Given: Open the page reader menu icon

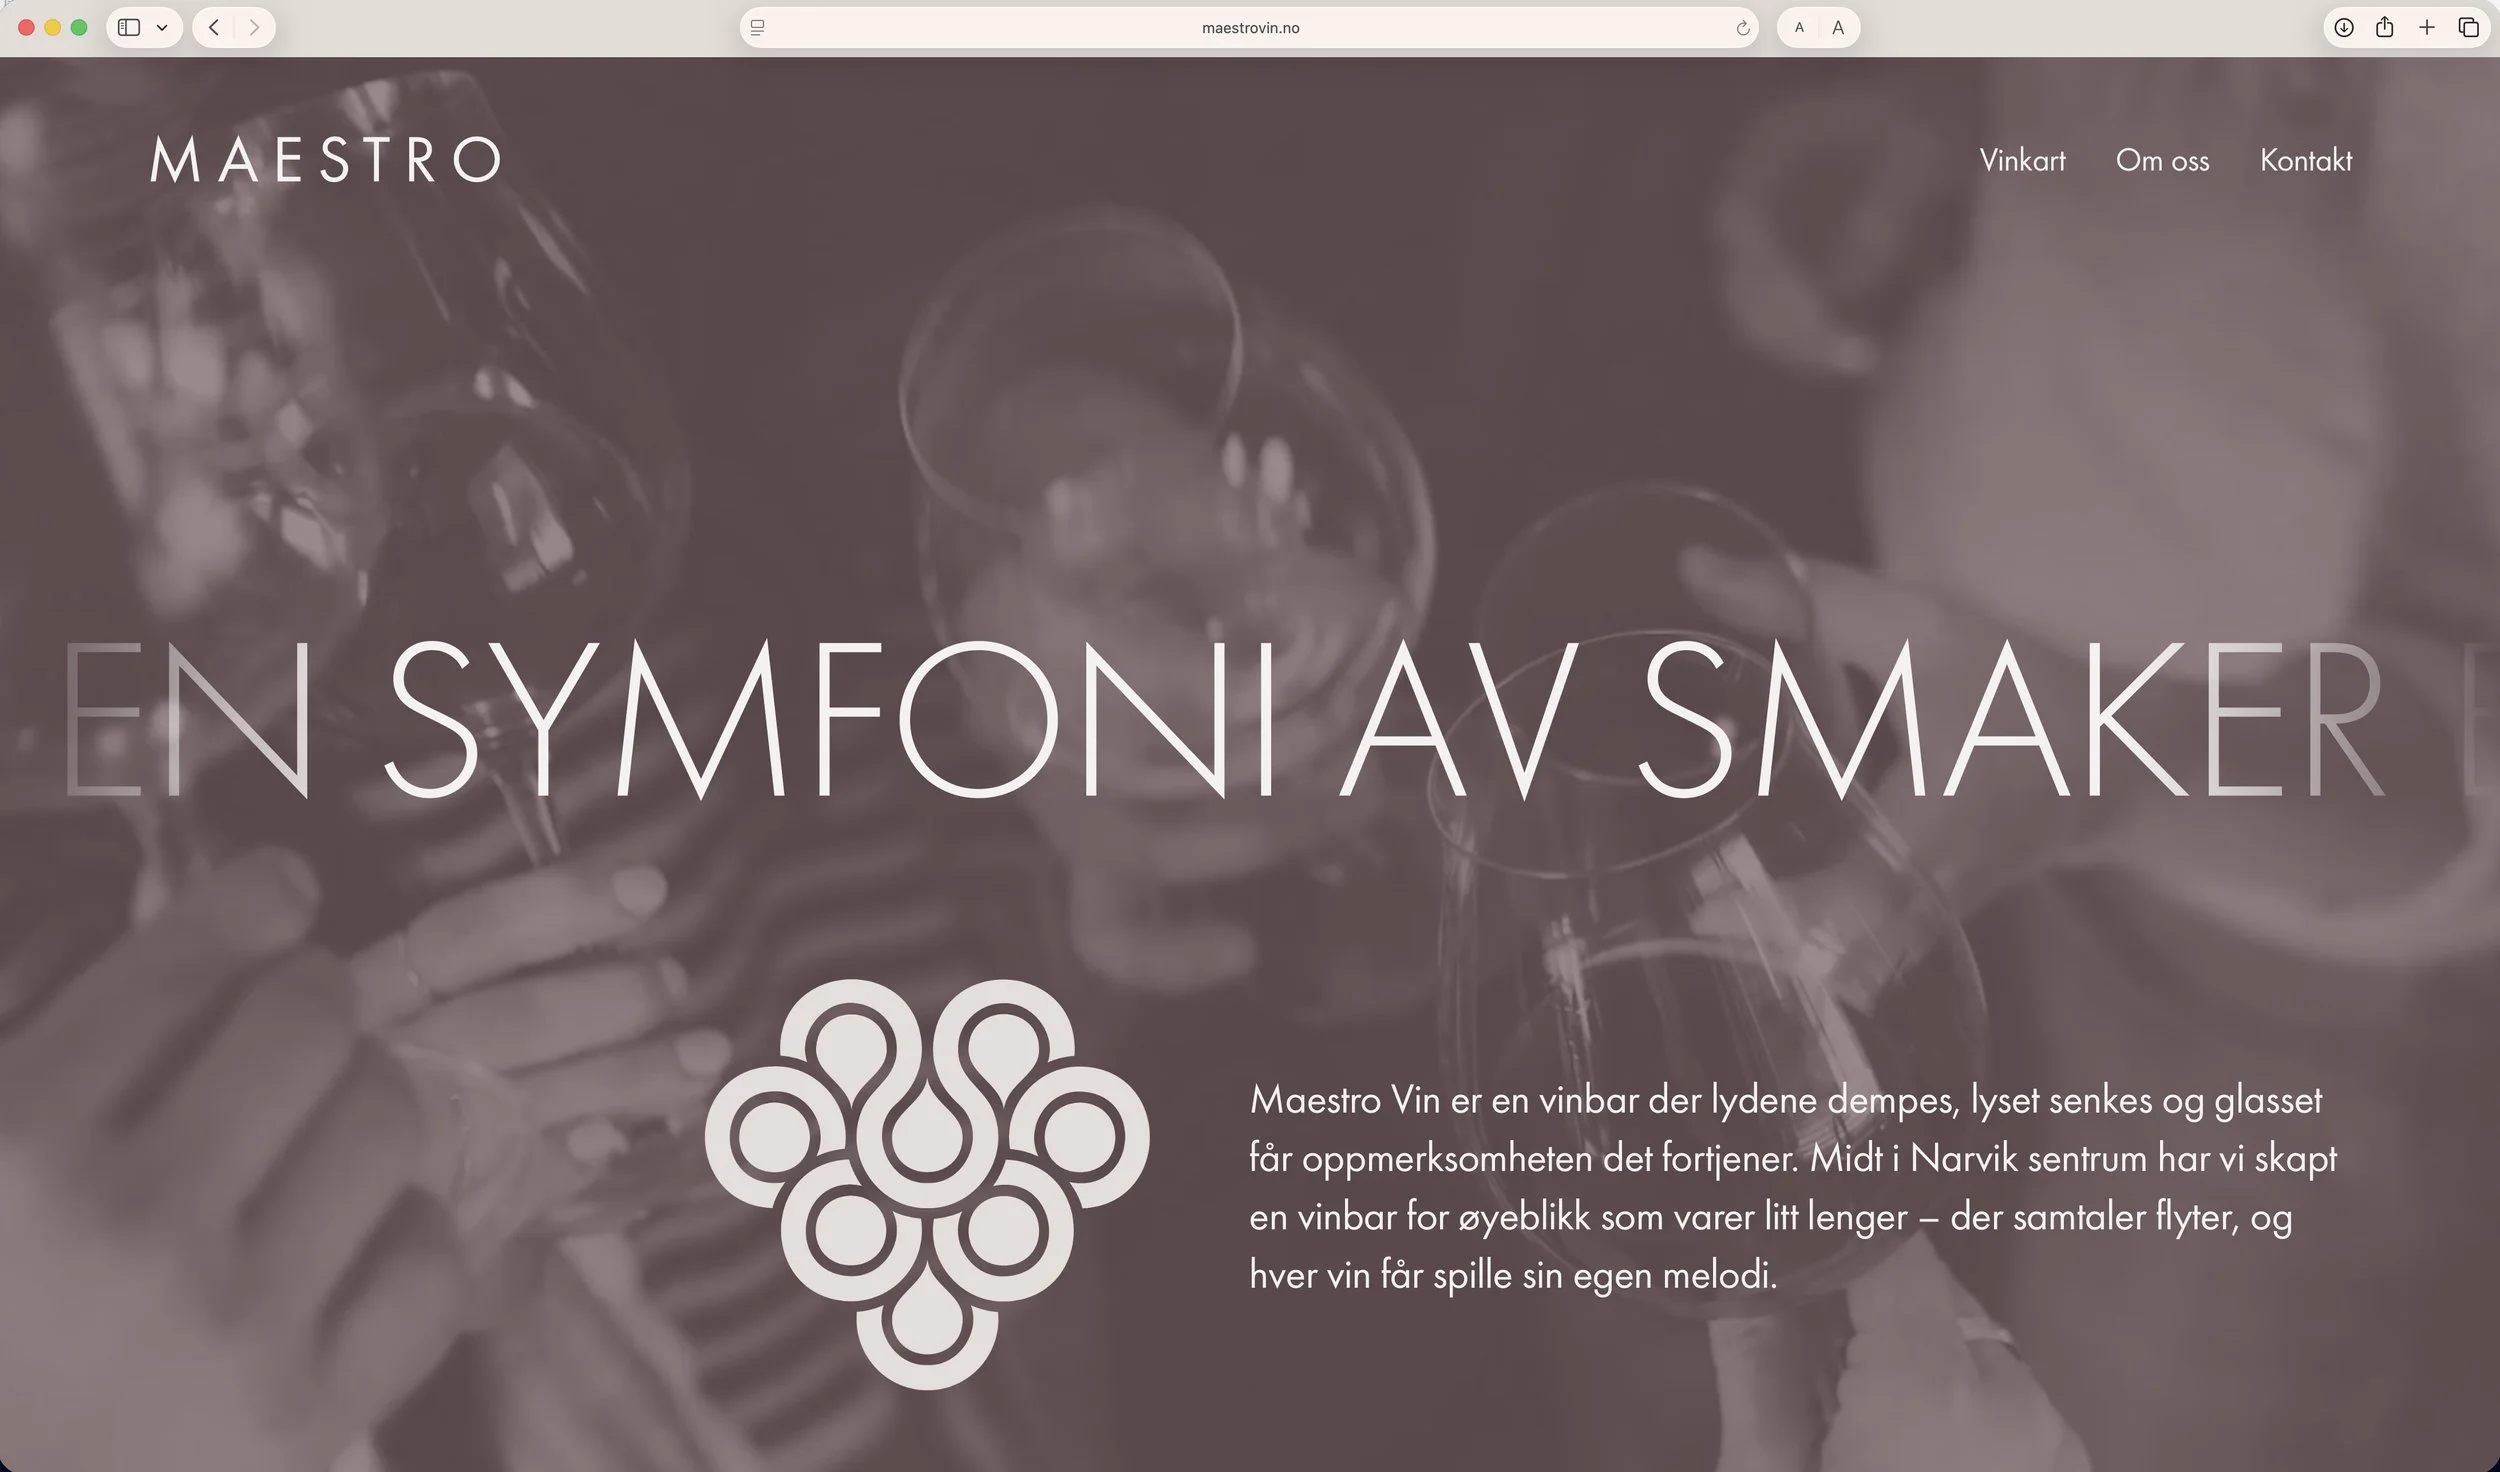Looking at the screenshot, I should point(757,28).
